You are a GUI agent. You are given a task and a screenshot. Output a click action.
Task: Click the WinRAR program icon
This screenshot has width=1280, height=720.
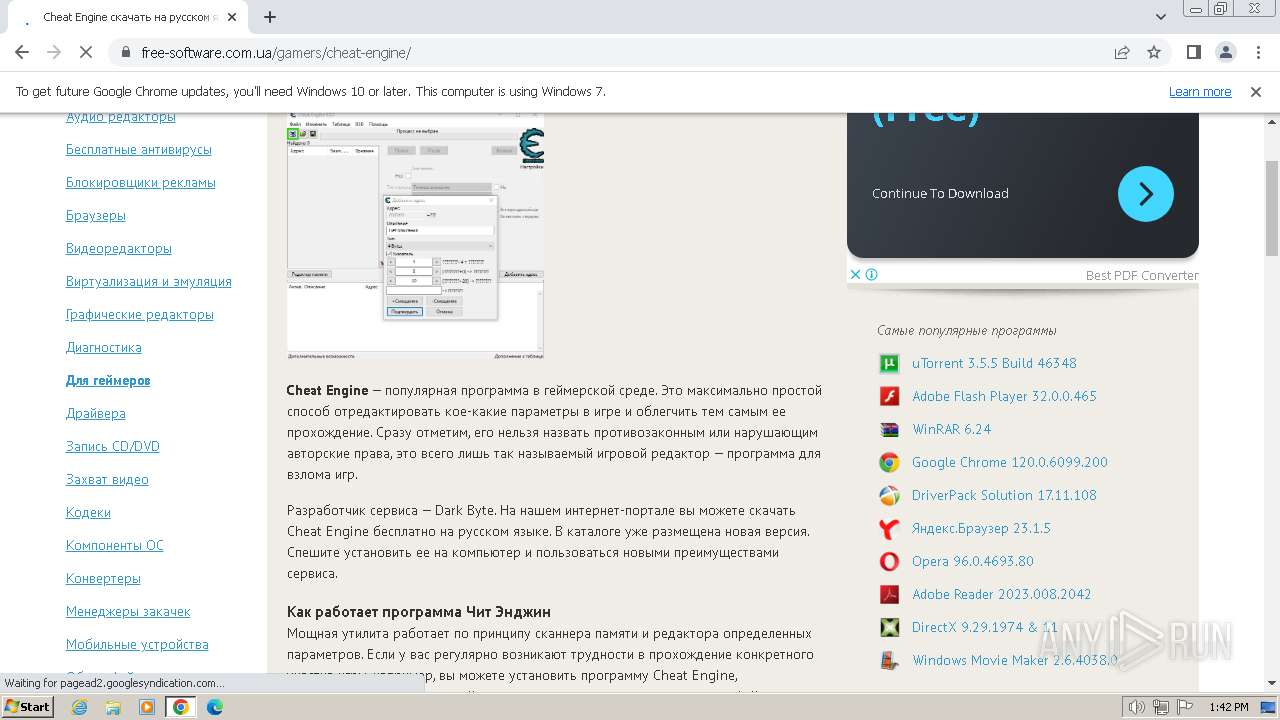tap(889, 430)
